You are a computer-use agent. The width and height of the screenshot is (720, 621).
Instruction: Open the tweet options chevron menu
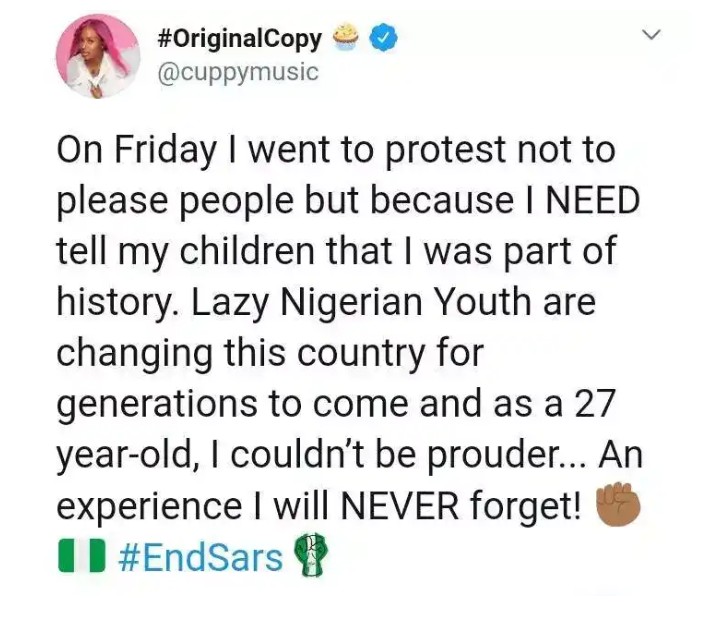[651, 37]
